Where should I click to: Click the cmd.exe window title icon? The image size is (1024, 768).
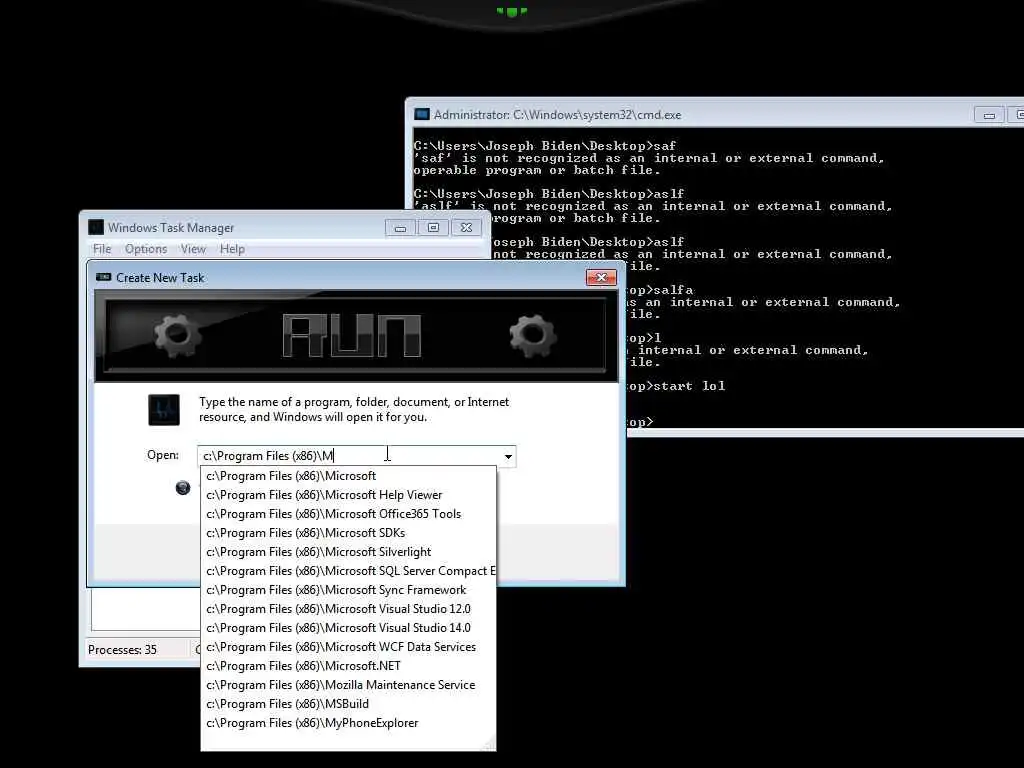click(x=422, y=115)
